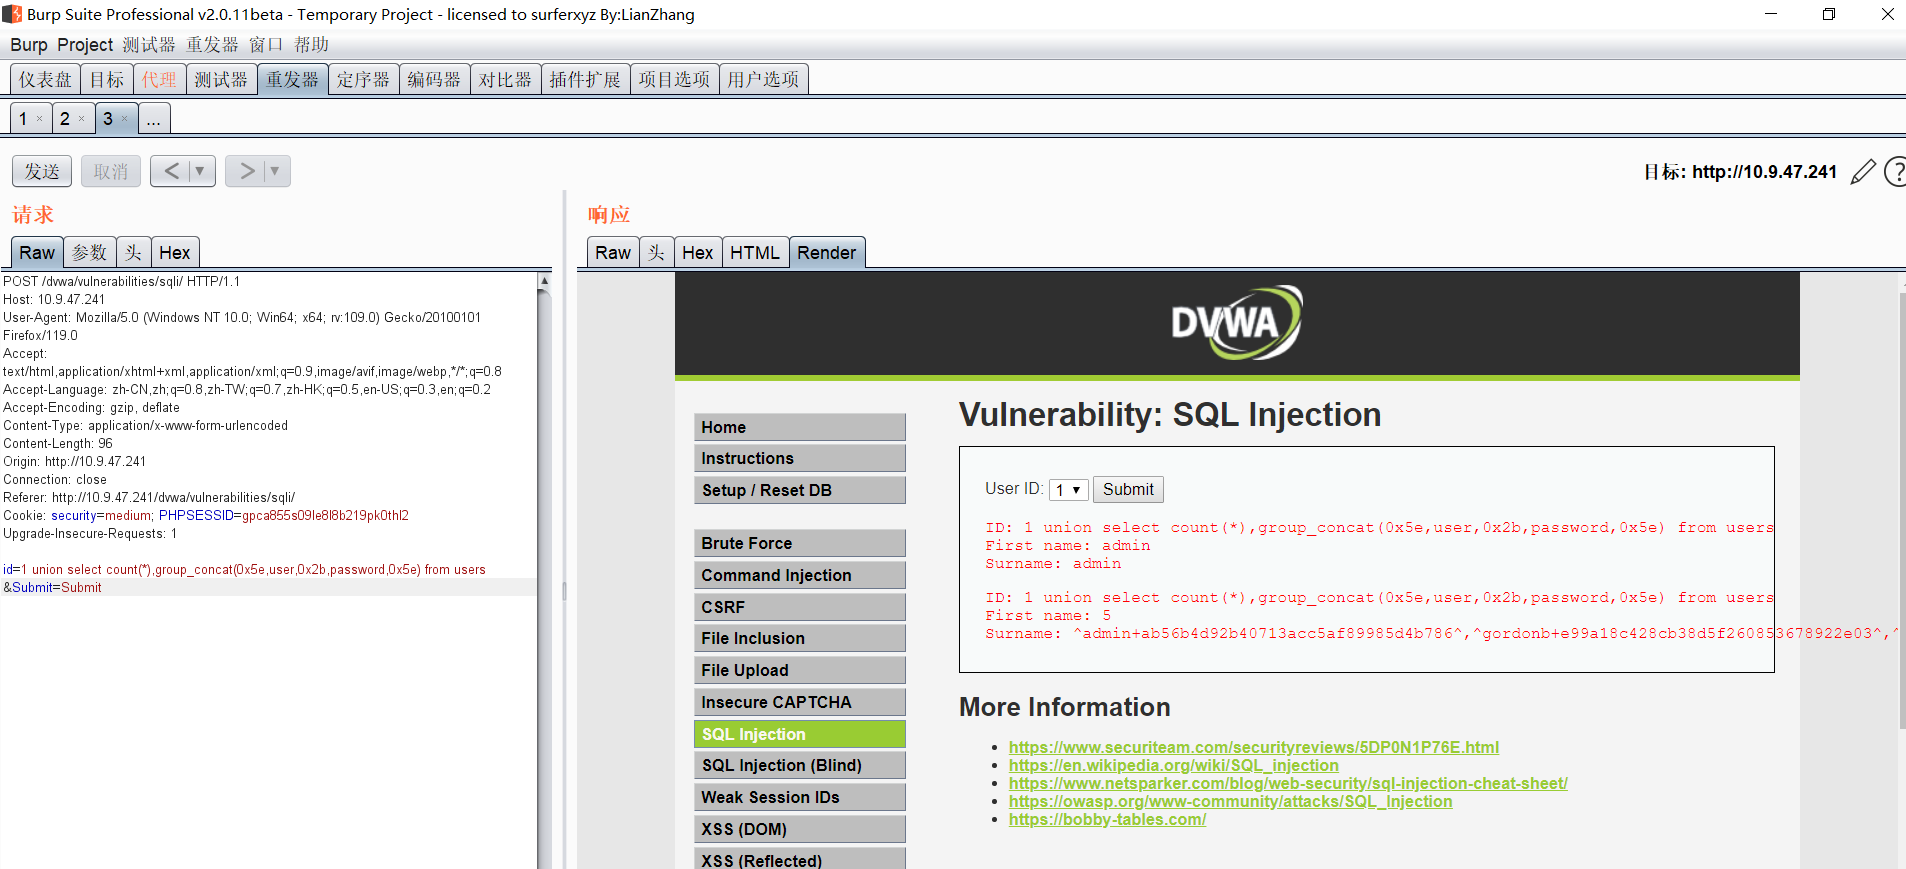Select the response Render tab
The width and height of the screenshot is (1906, 869).
tap(826, 252)
